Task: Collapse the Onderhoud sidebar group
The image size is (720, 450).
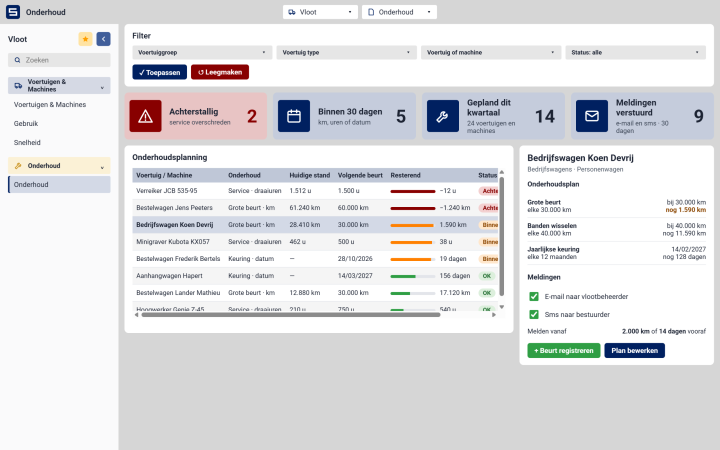Action: [x=59, y=166]
